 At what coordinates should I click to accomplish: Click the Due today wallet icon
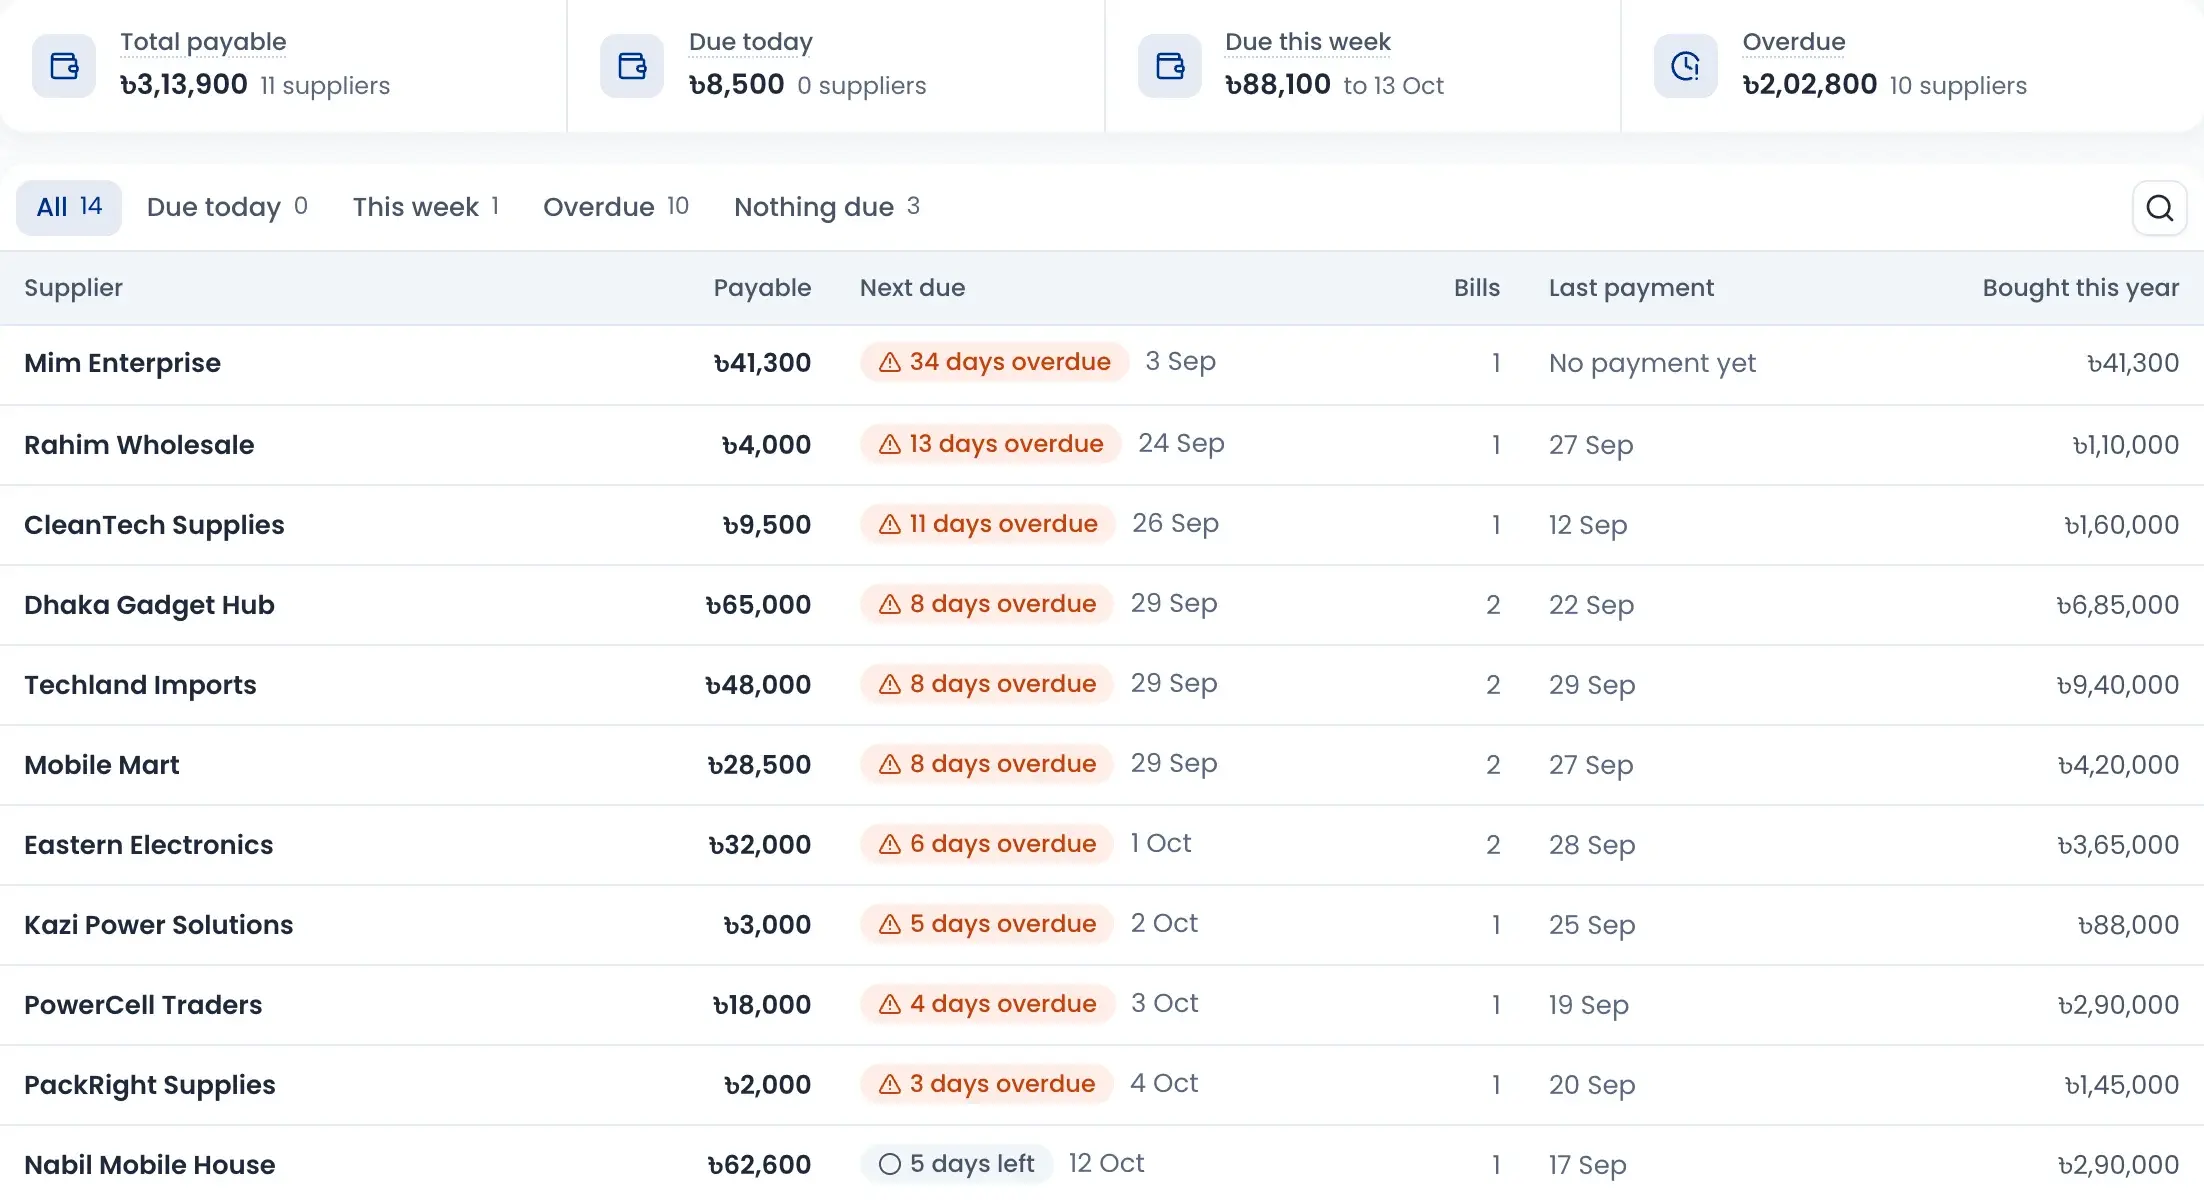click(632, 66)
